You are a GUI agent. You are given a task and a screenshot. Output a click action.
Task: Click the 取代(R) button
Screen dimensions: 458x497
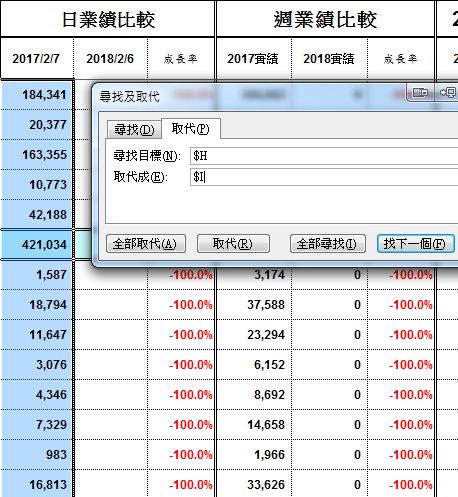tap(233, 244)
